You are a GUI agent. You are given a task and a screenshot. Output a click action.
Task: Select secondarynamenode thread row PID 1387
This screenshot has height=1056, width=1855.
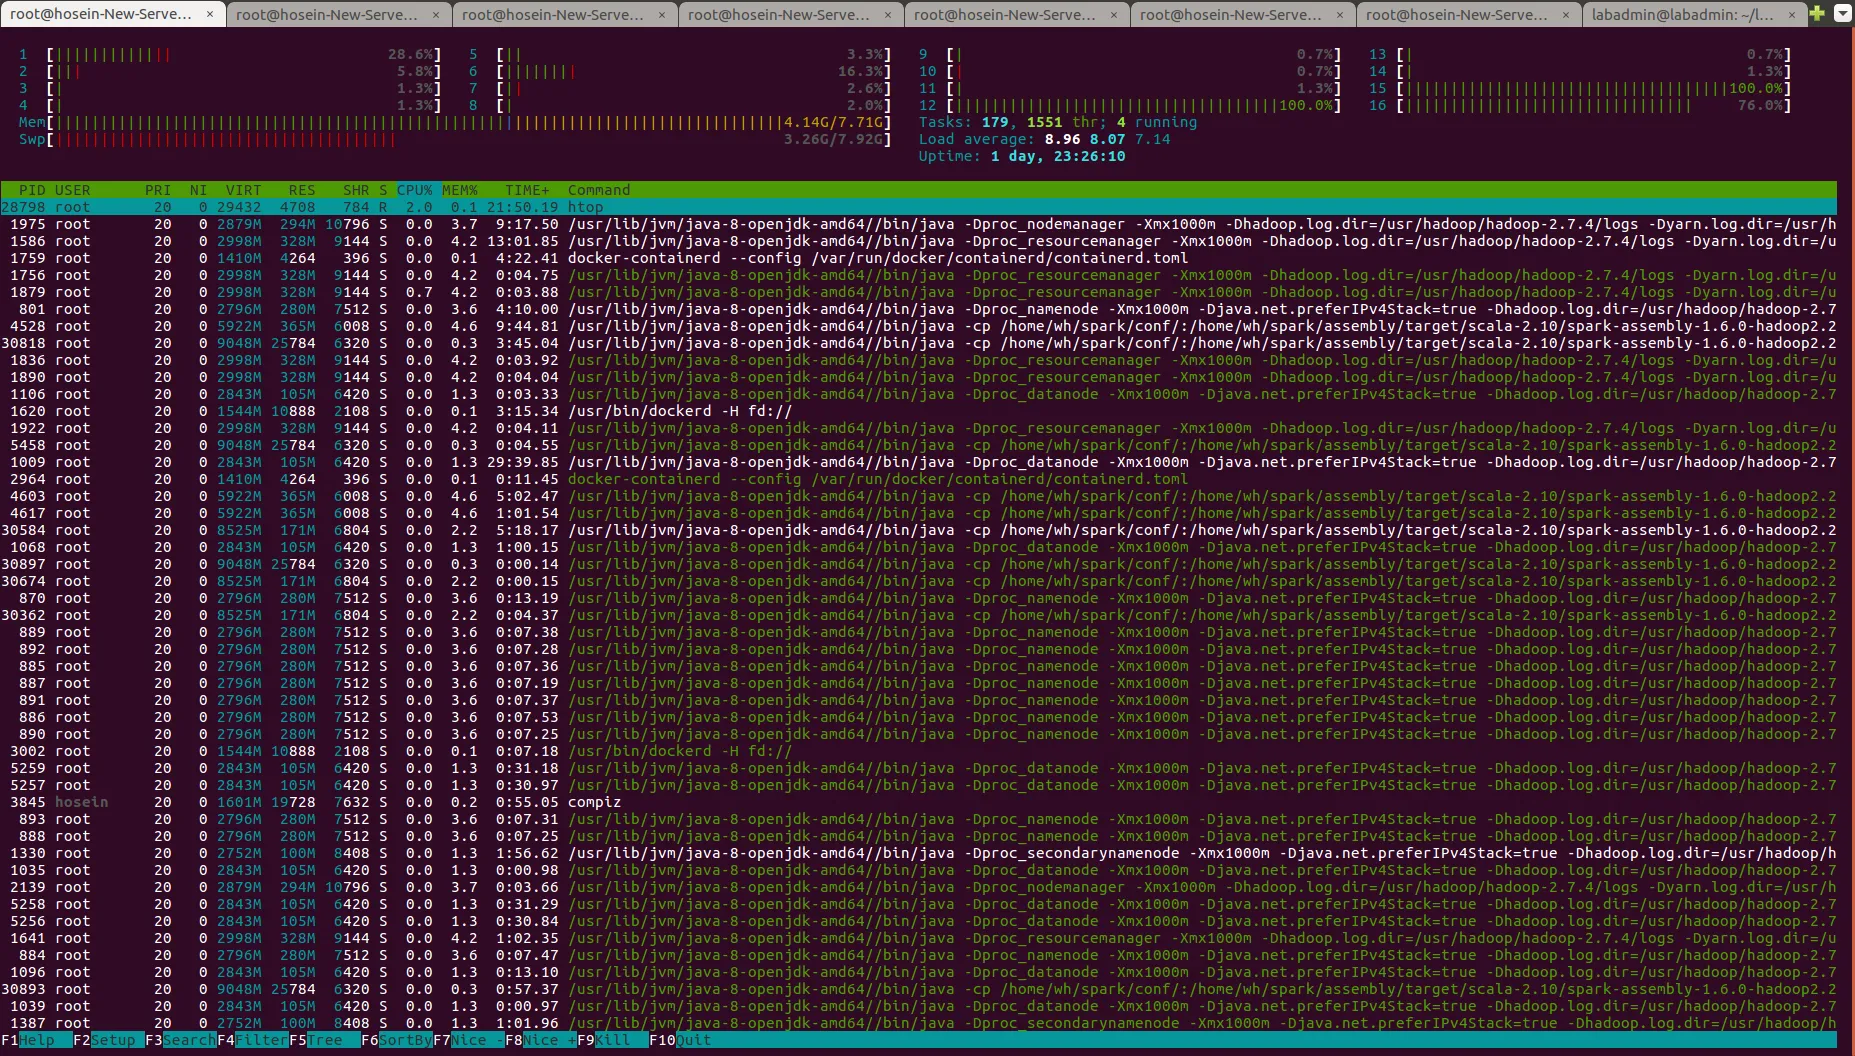[918, 1023]
